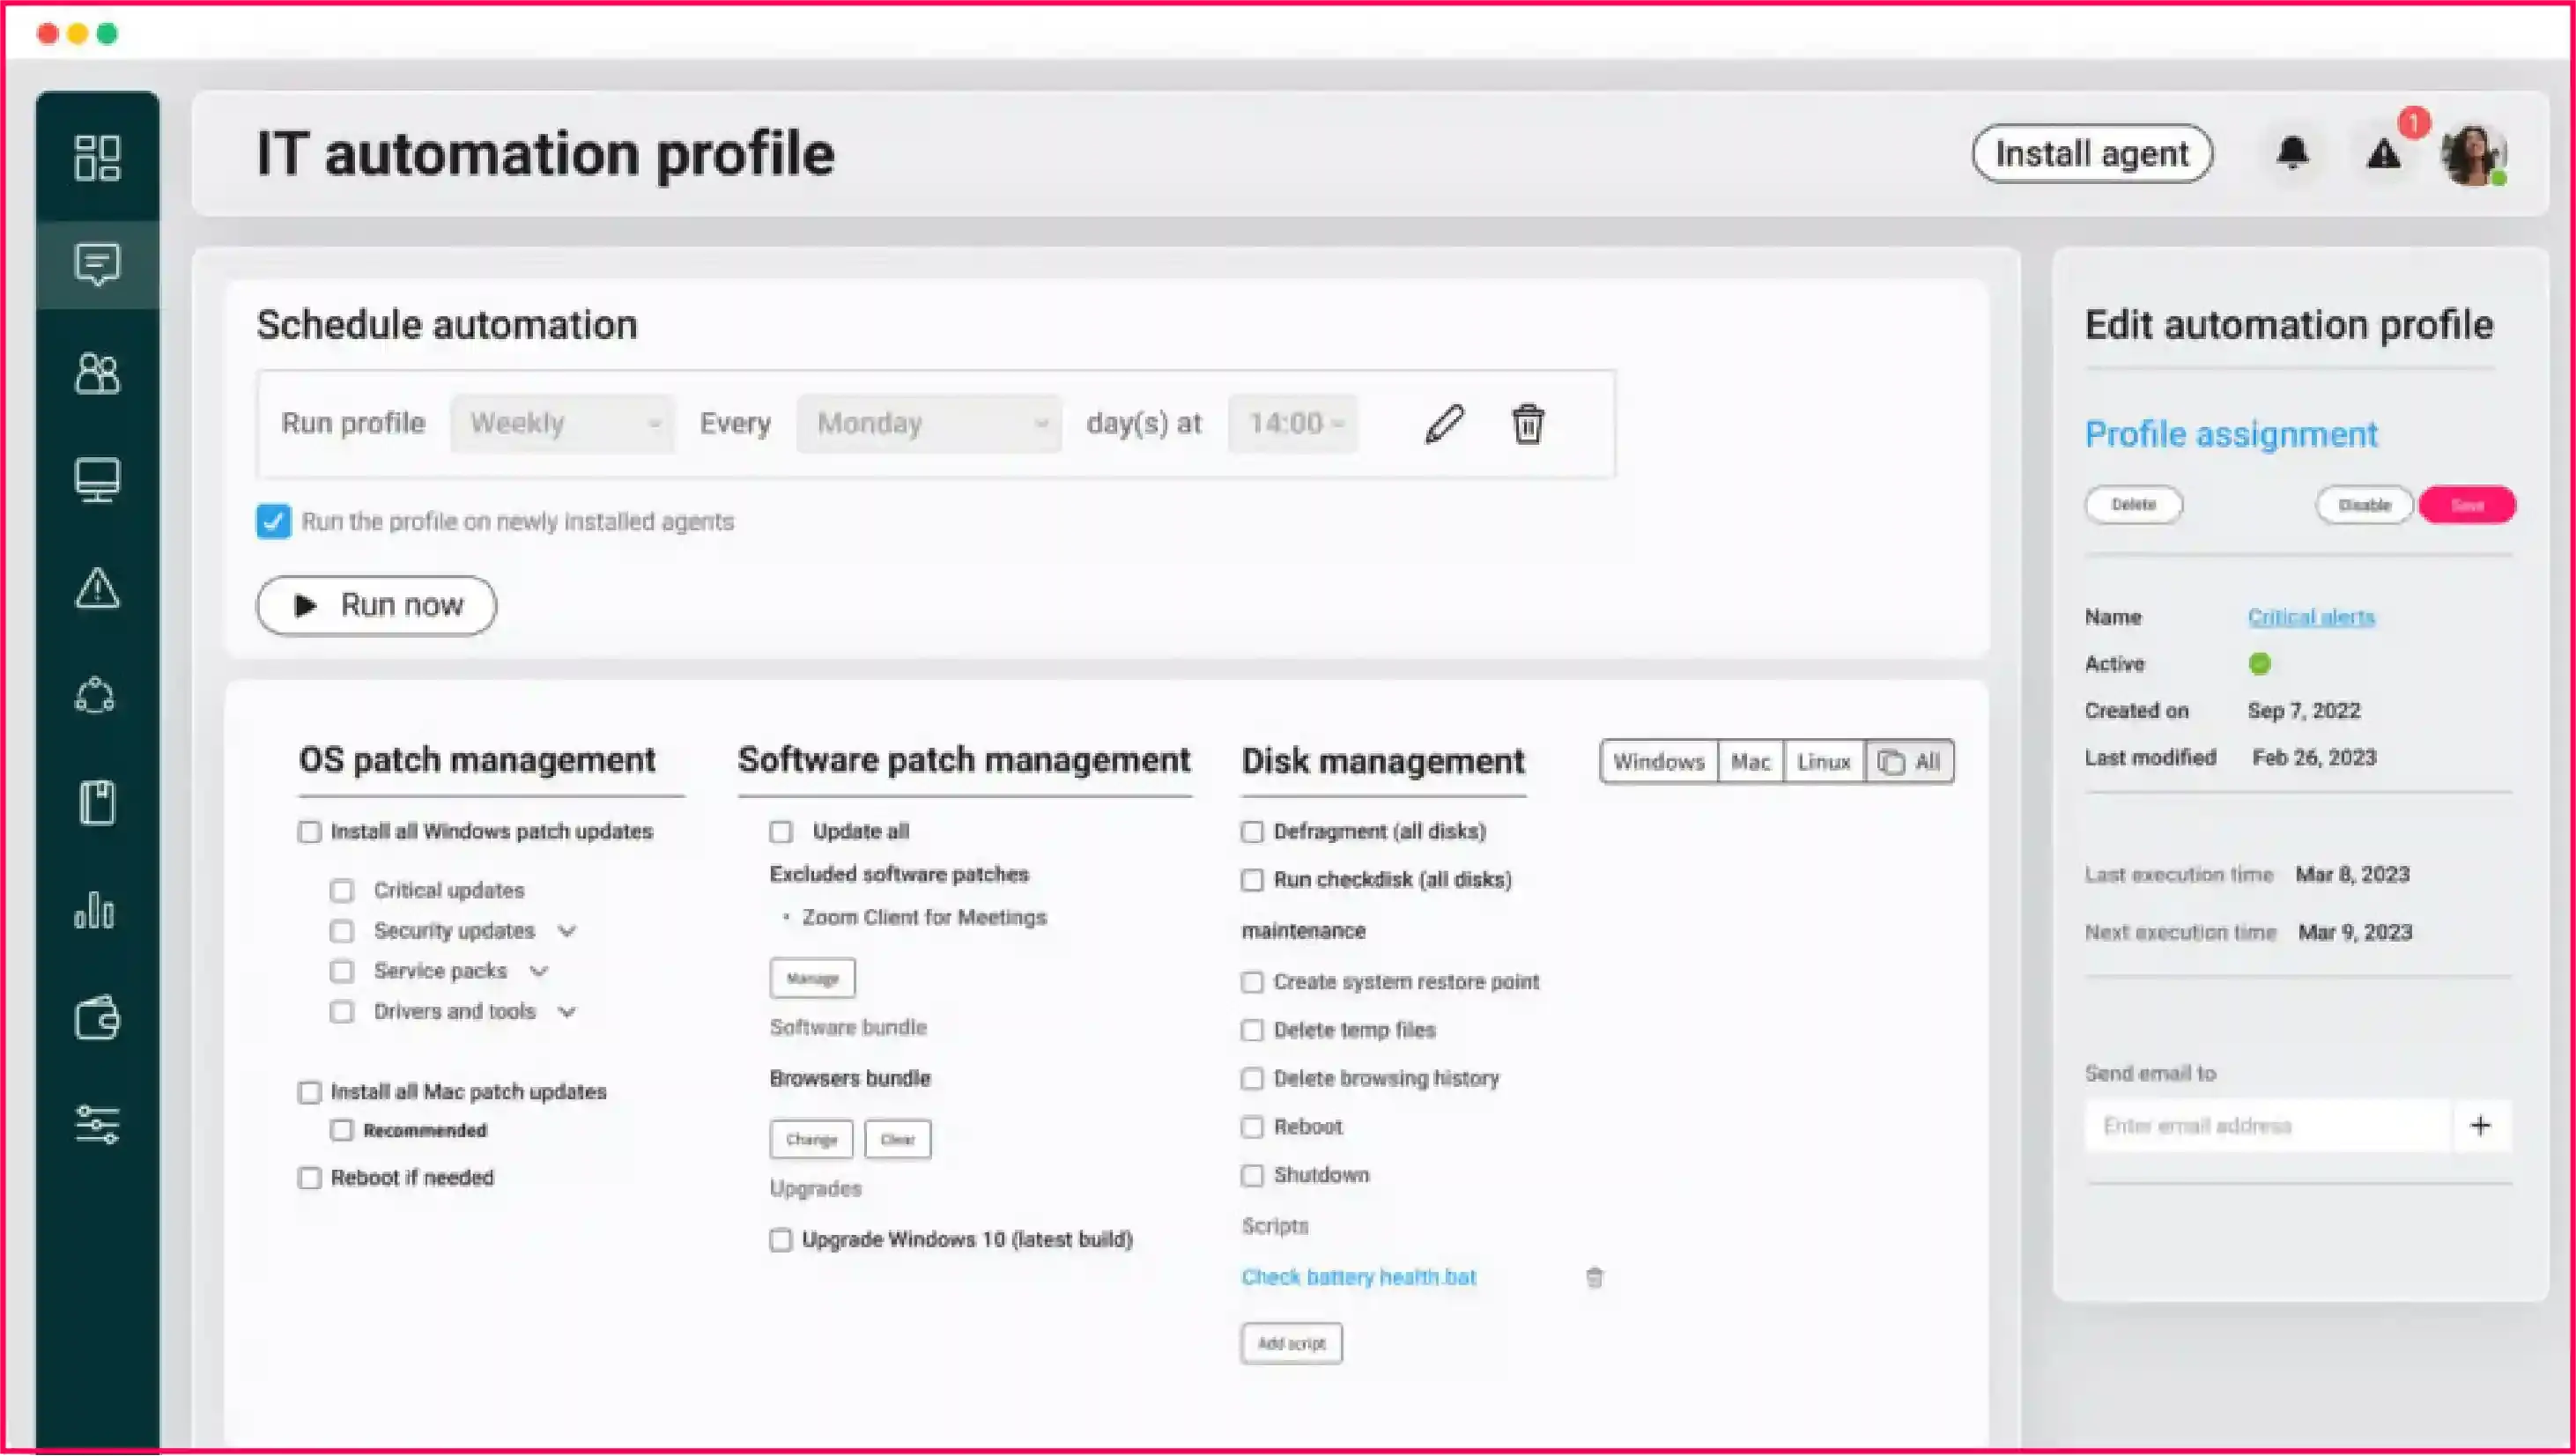Screen dimensions: 2576x1456
Task: Open the chat messages sidebar icon
Action: pos(97,265)
